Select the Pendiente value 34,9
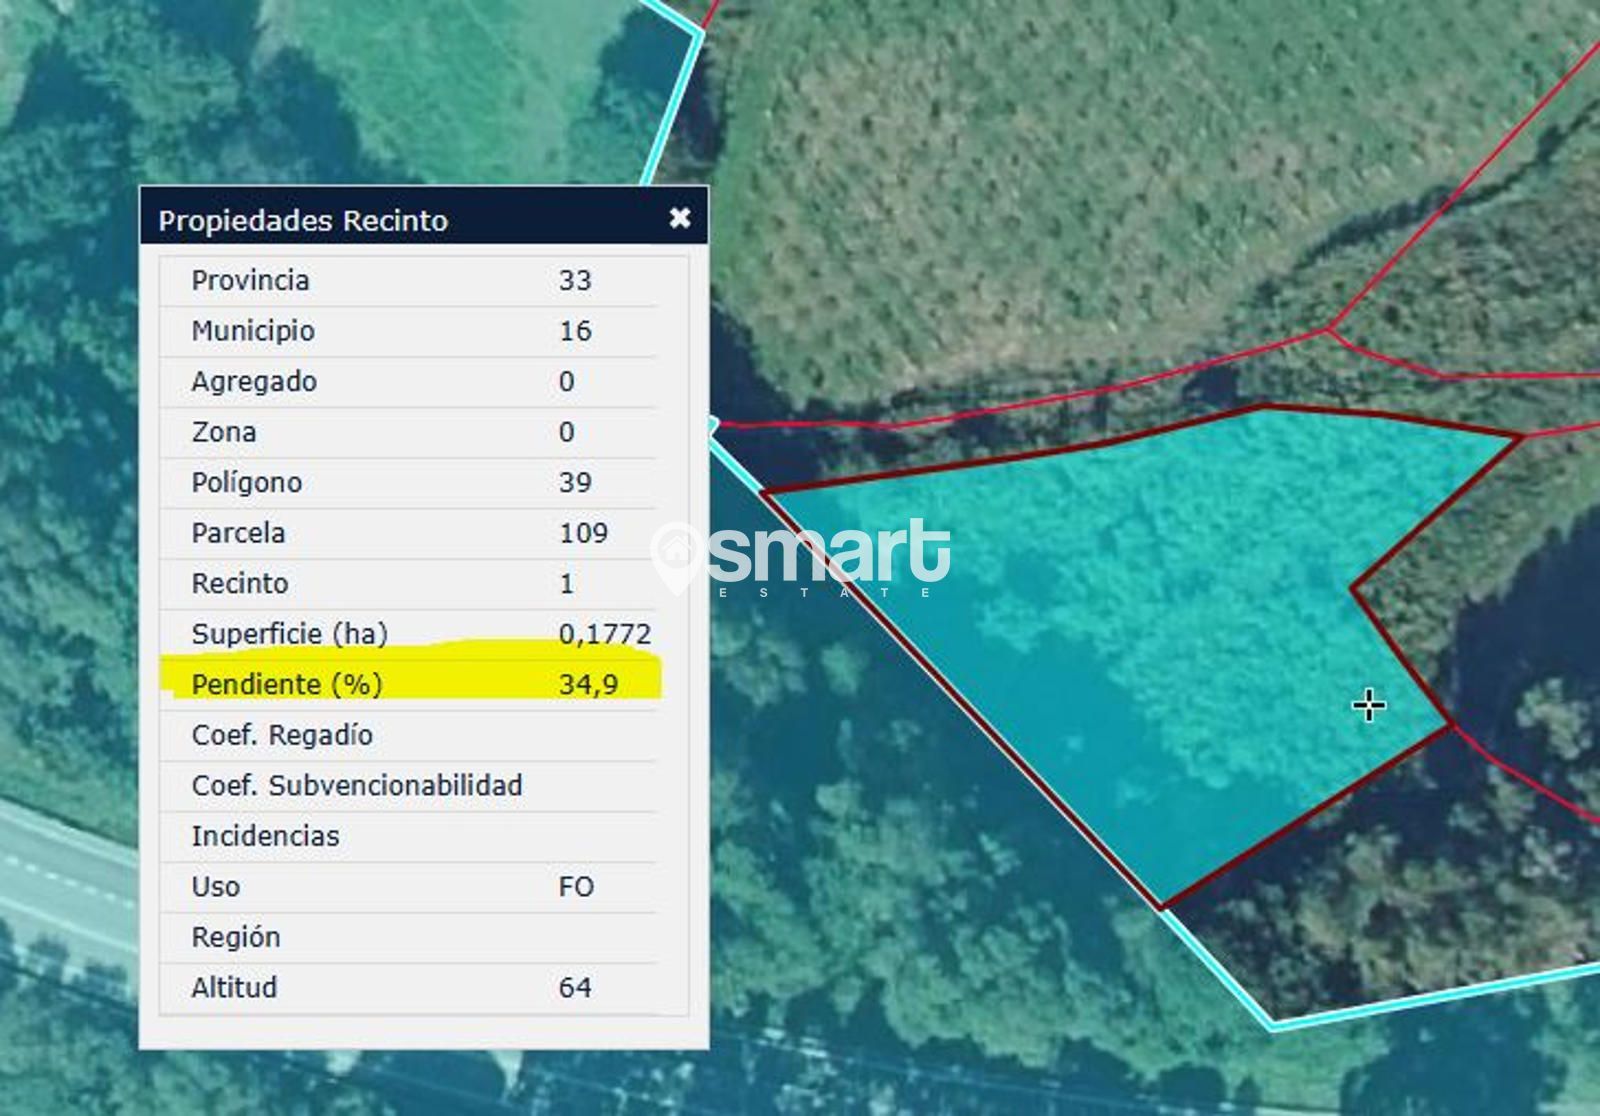 (588, 684)
